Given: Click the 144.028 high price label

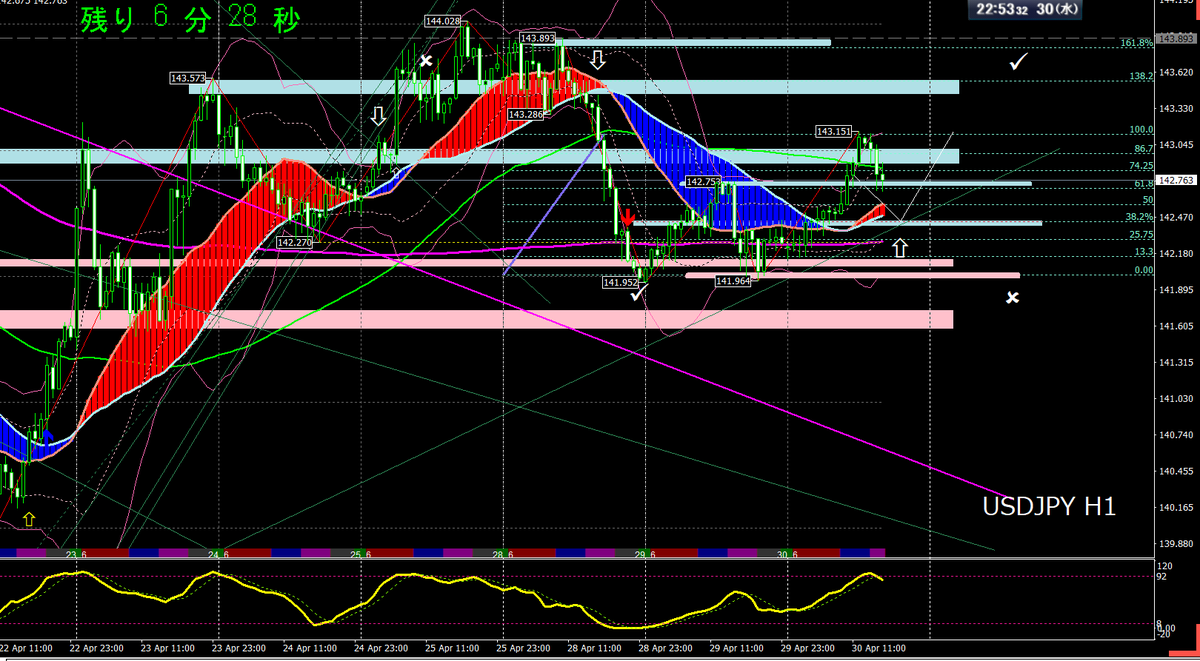Looking at the screenshot, I should [x=442, y=21].
